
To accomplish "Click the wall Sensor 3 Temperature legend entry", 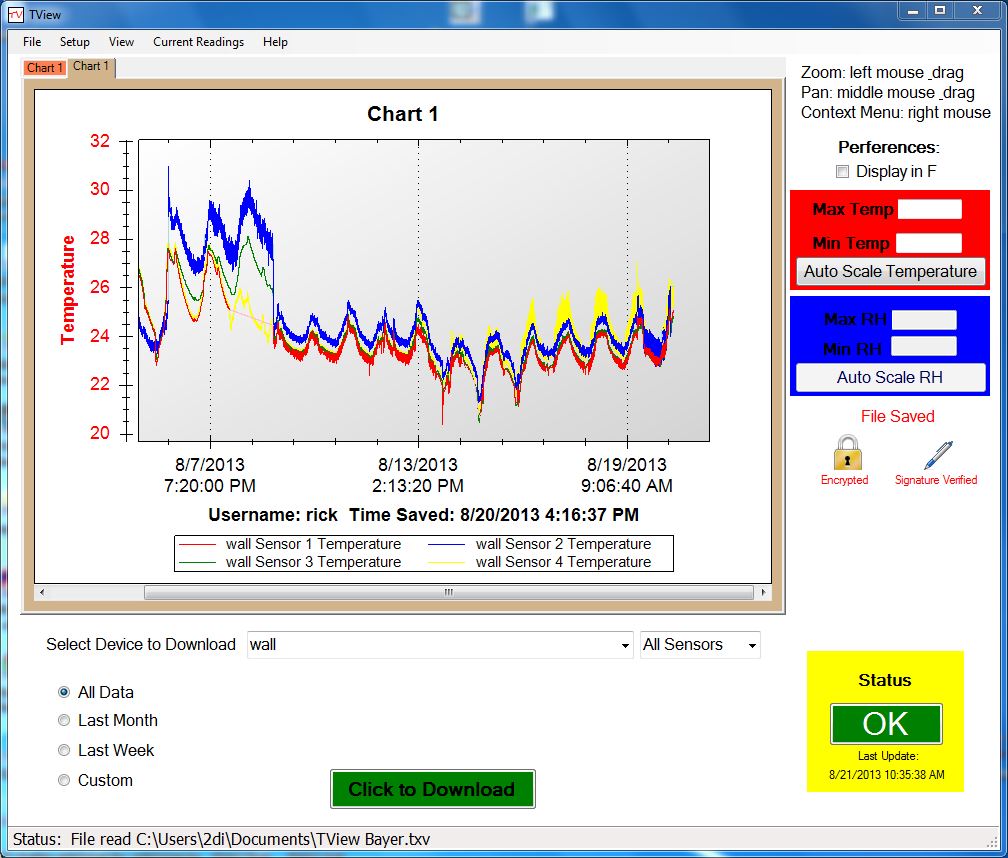I will tap(291, 562).
